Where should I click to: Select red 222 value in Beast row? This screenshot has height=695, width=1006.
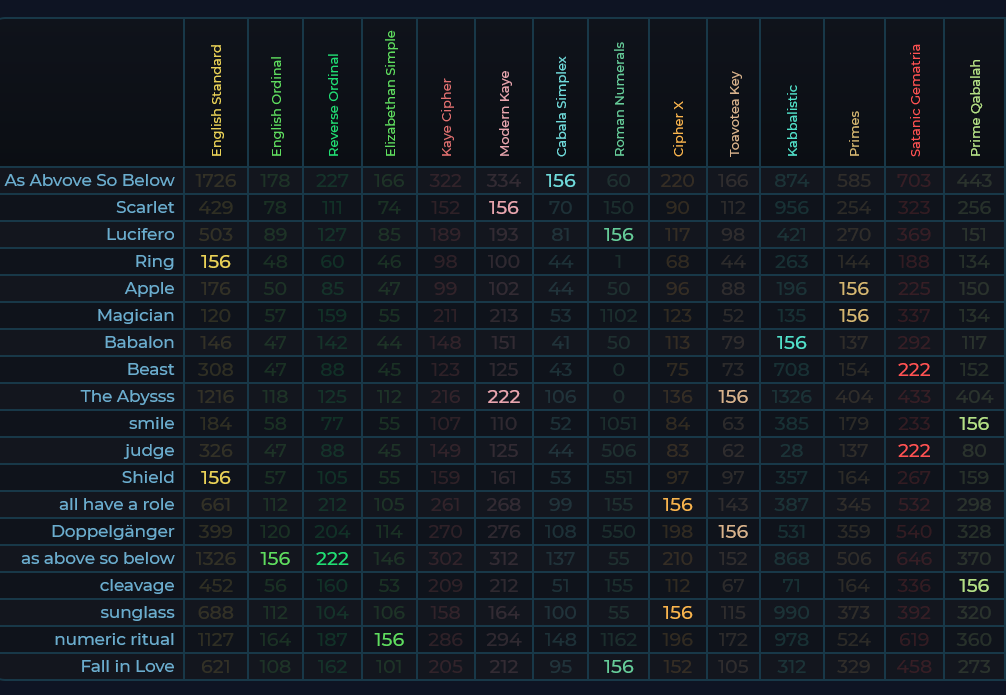click(x=914, y=369)
